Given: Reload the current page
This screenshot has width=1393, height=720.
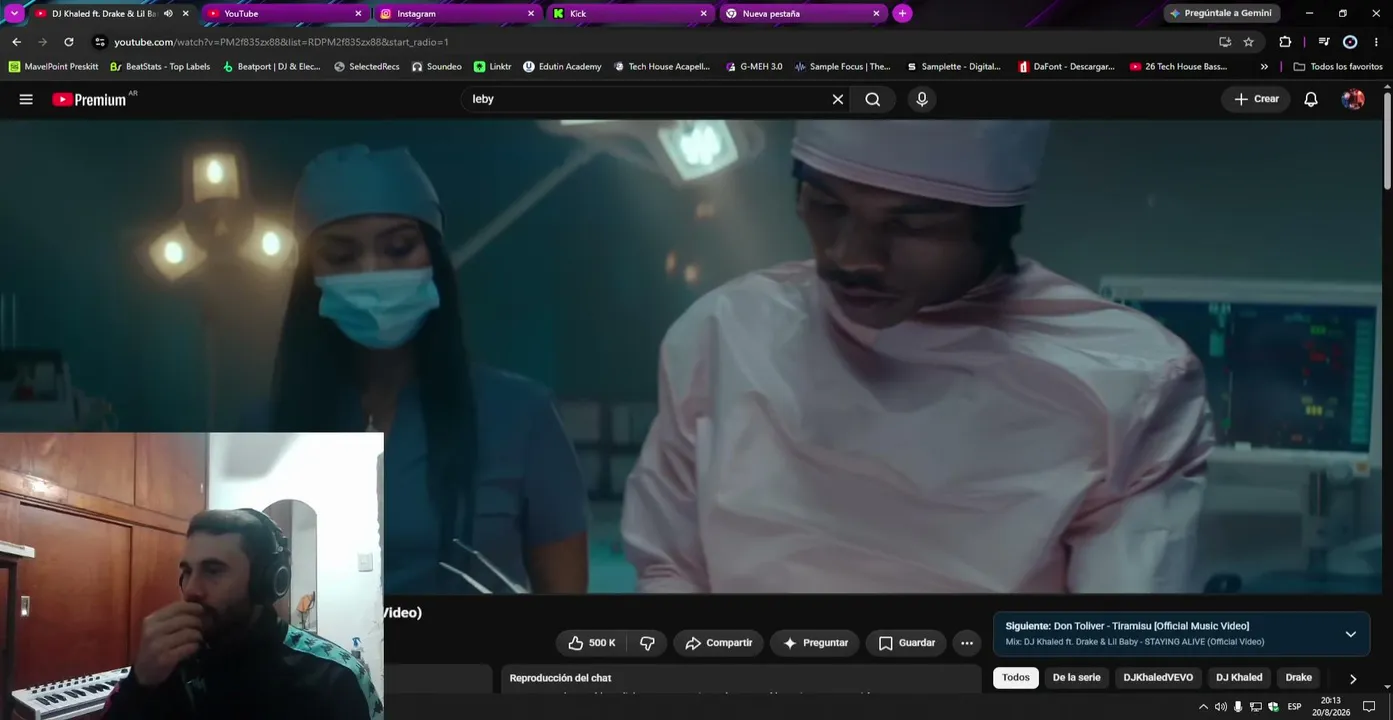Looking at the screenshot, I should point(68,42).
